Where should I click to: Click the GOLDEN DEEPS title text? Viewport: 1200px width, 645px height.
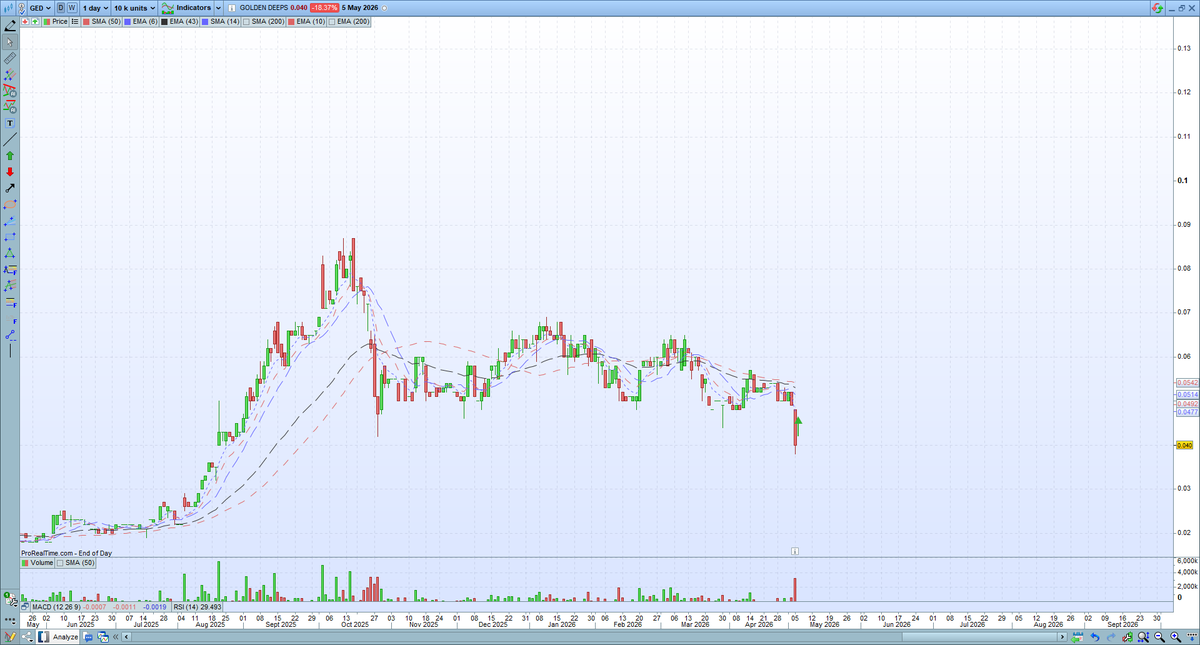point(263,8)
